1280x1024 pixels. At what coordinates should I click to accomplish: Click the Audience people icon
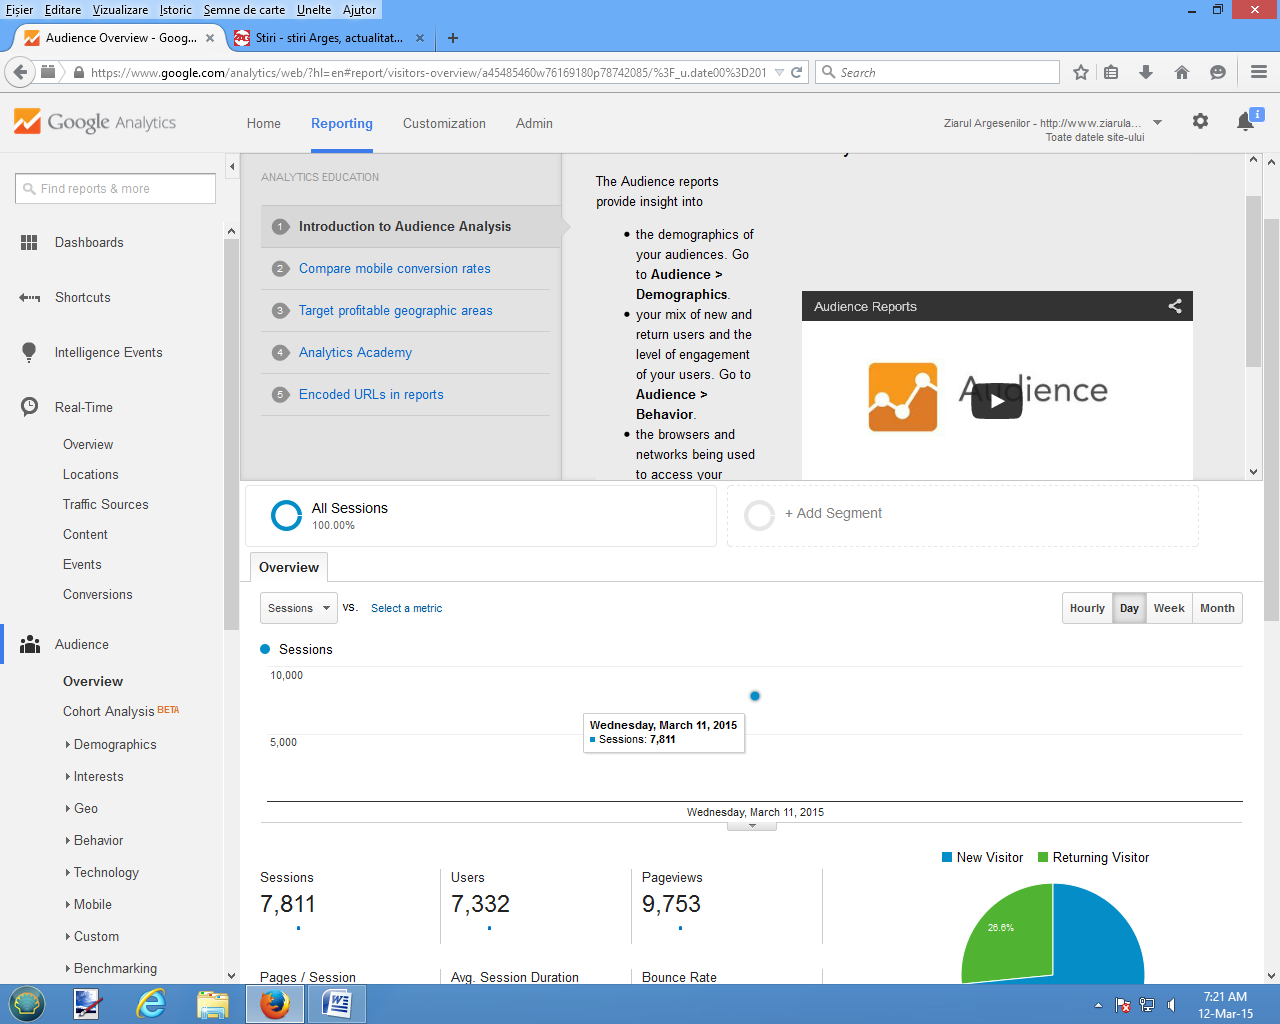click(x=29, y=644)
